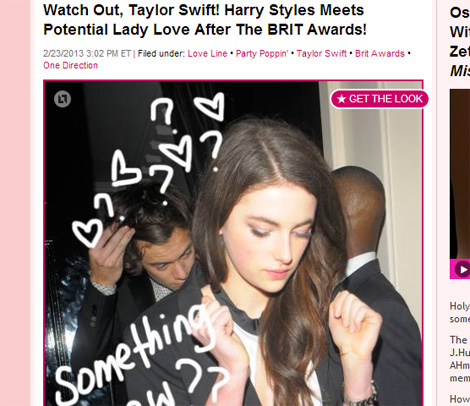
Task: Click the gray circular logo icon on photo
Action: click(63, 99)
